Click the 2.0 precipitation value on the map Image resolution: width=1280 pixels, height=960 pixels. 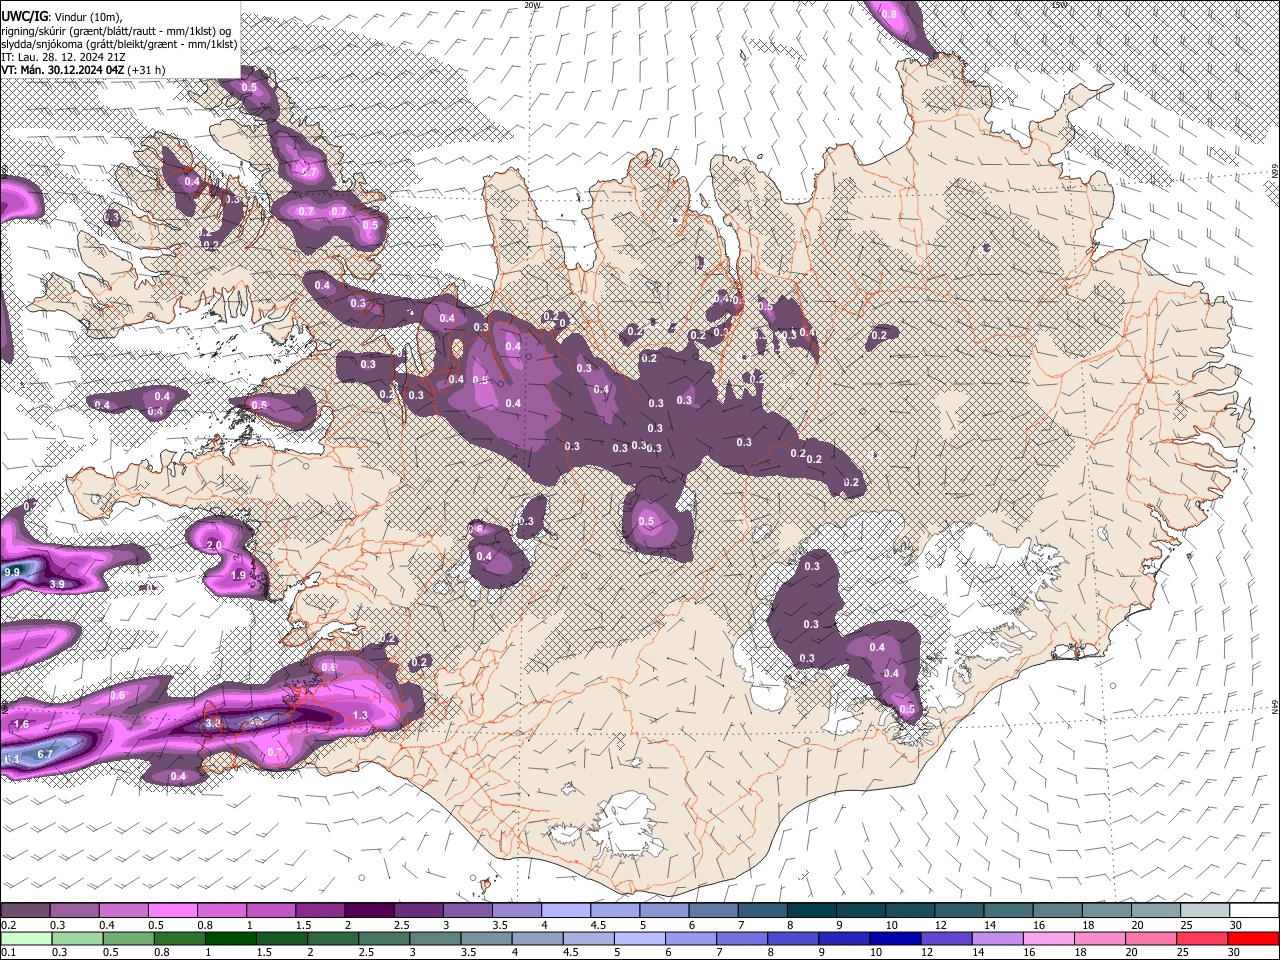tap(214, 545)
